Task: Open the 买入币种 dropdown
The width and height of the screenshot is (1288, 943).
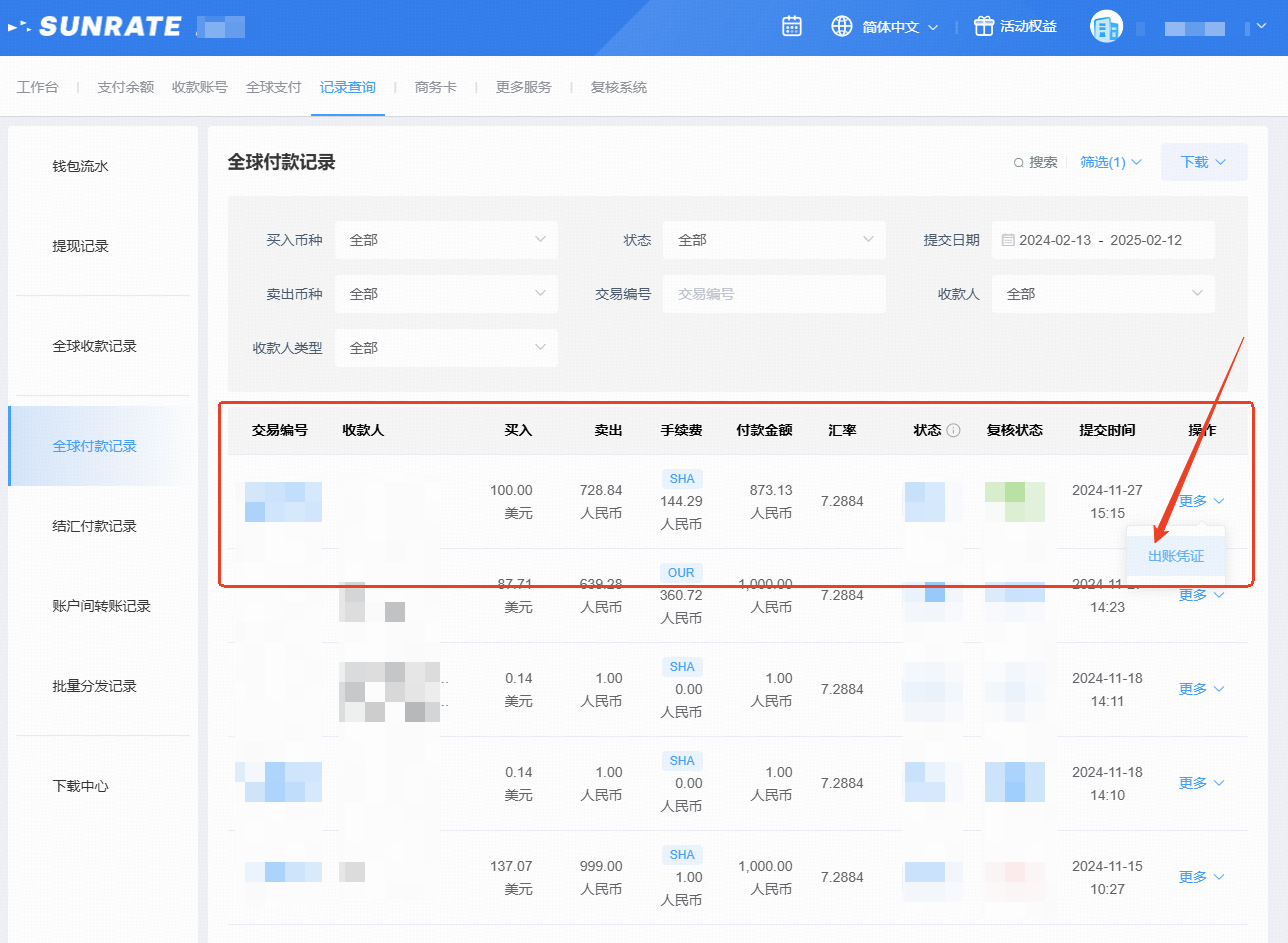Action: (x=446, y=240)
